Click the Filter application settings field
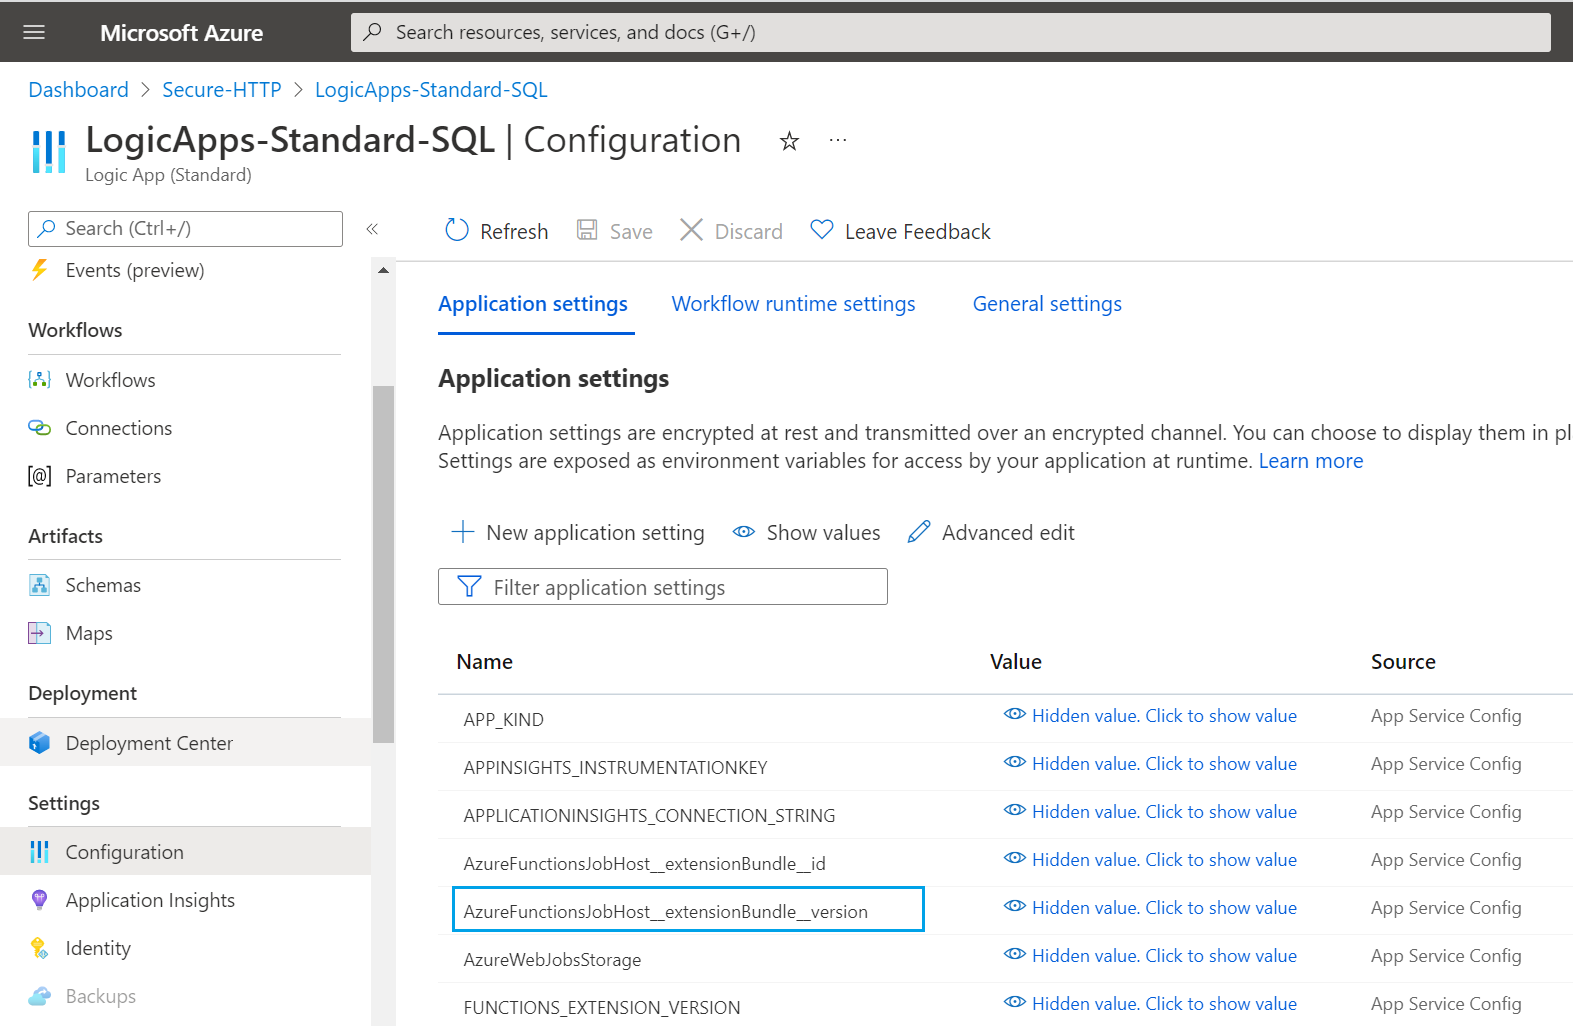1573x1026 pixels. pyautogui.click(x=663, y=587)
